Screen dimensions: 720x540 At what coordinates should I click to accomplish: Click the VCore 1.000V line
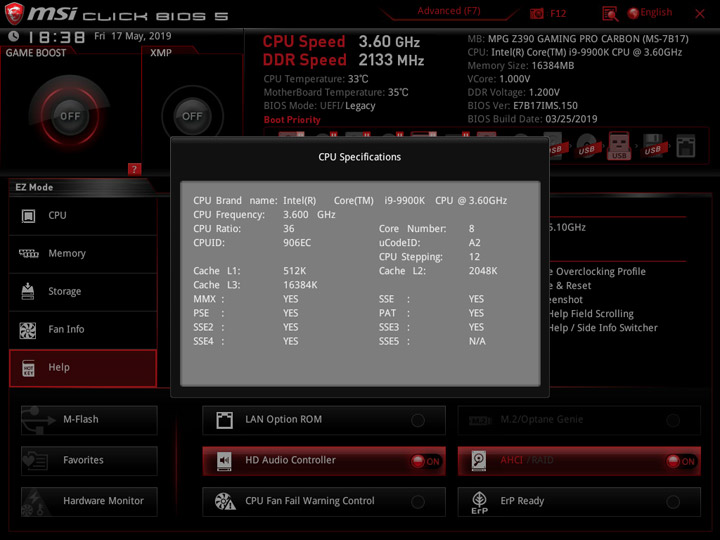499,79
